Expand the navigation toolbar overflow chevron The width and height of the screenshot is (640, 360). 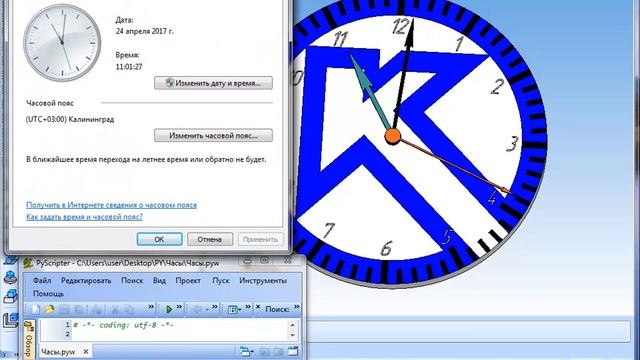point(215,307)
